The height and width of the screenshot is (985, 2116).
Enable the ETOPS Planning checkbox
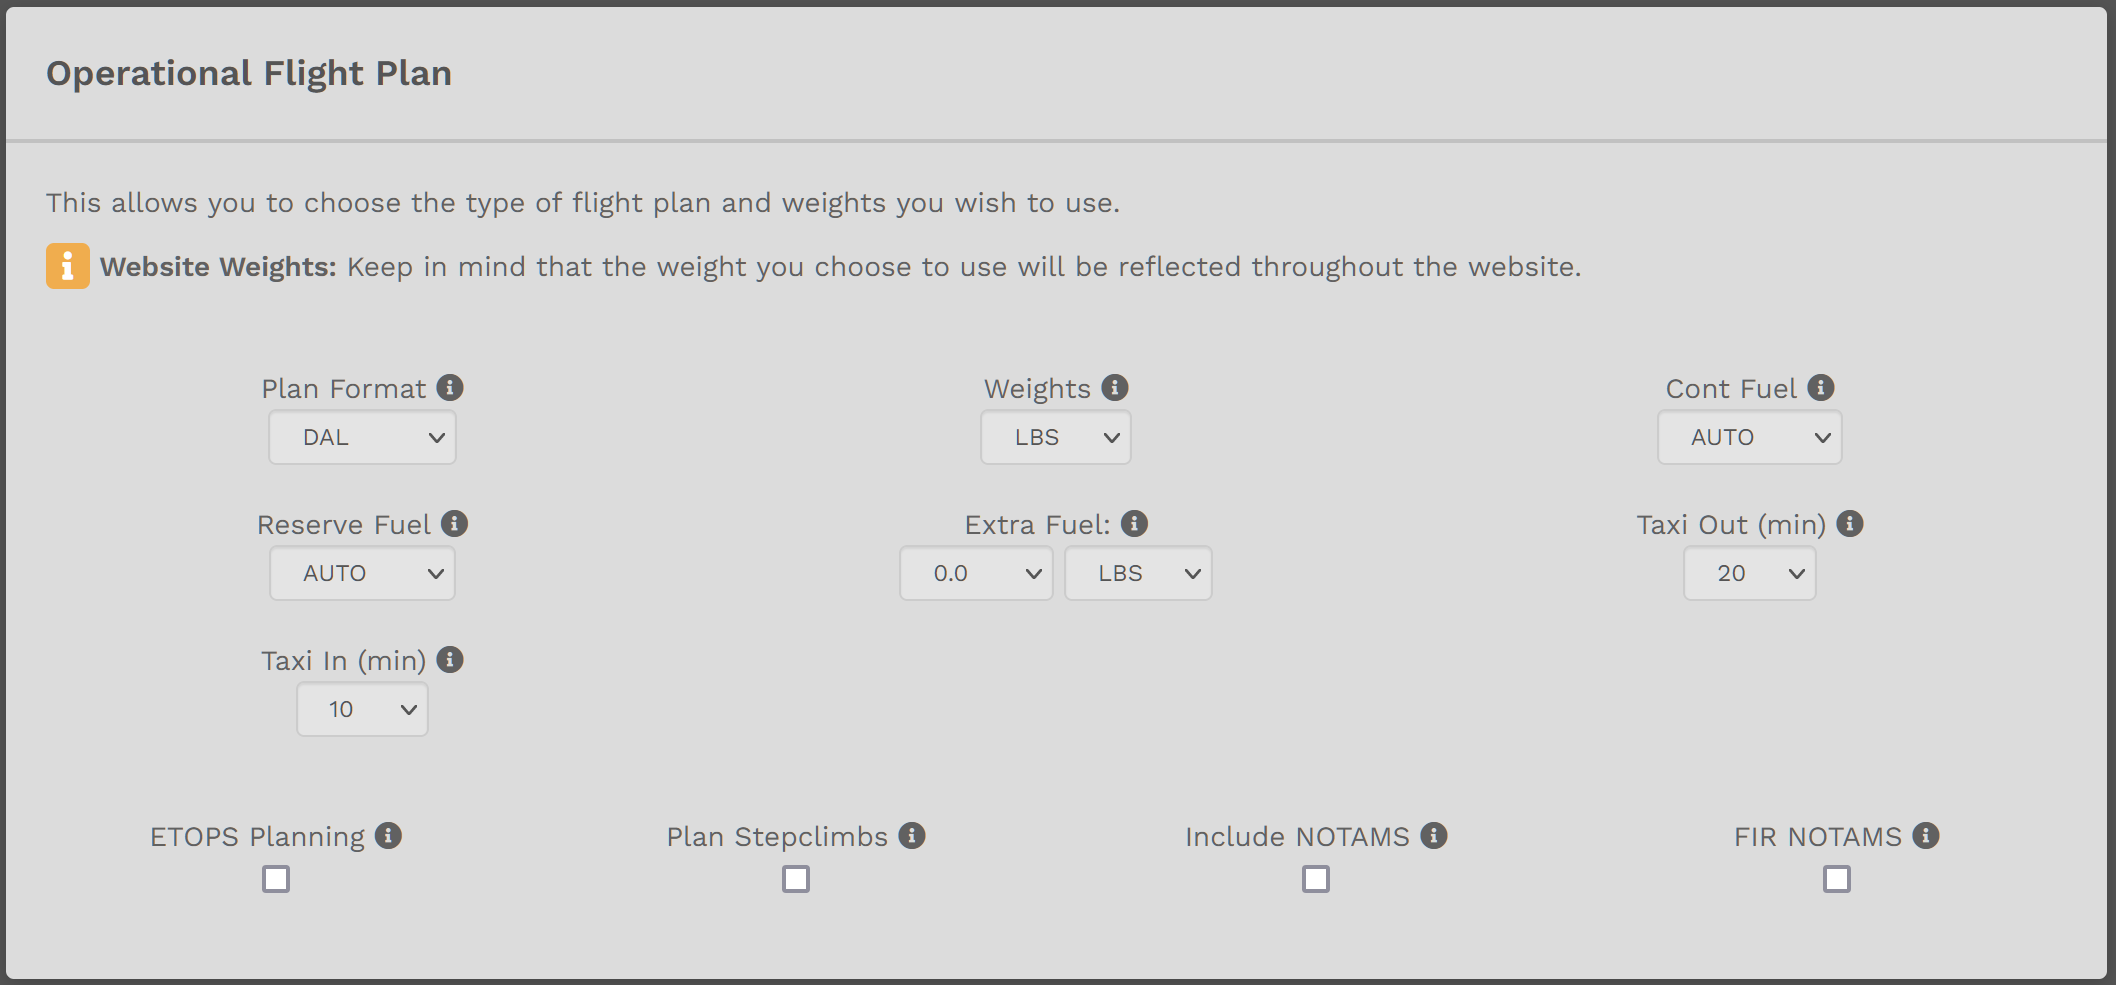tap(276, 879)
